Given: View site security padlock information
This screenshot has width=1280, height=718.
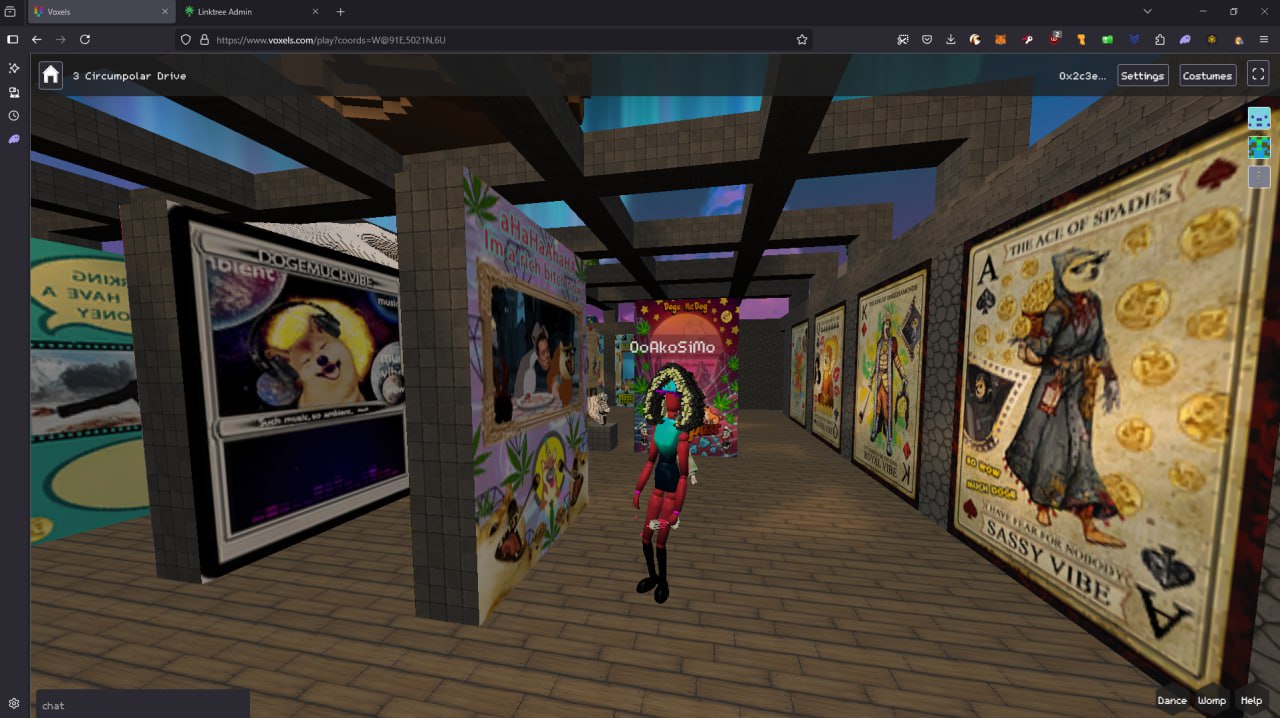Looking at the screenshot, I should (x=204, y=40).
